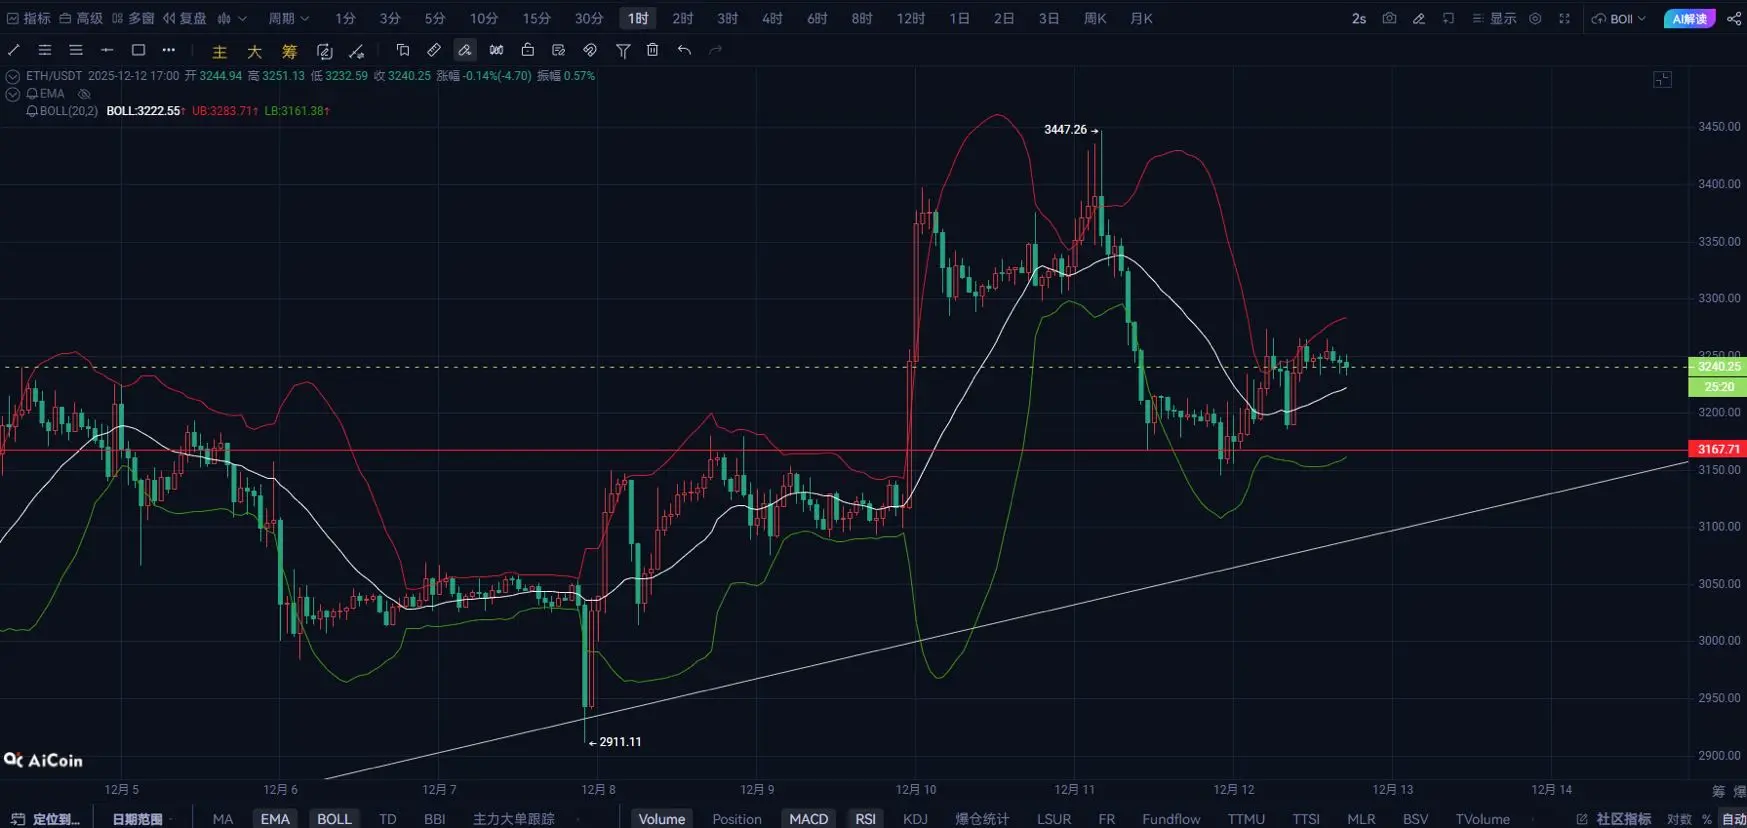This screenshot has height=828, width=1747.
Task: Open the 多窗 multi-window menu
Action: (133, 18)
